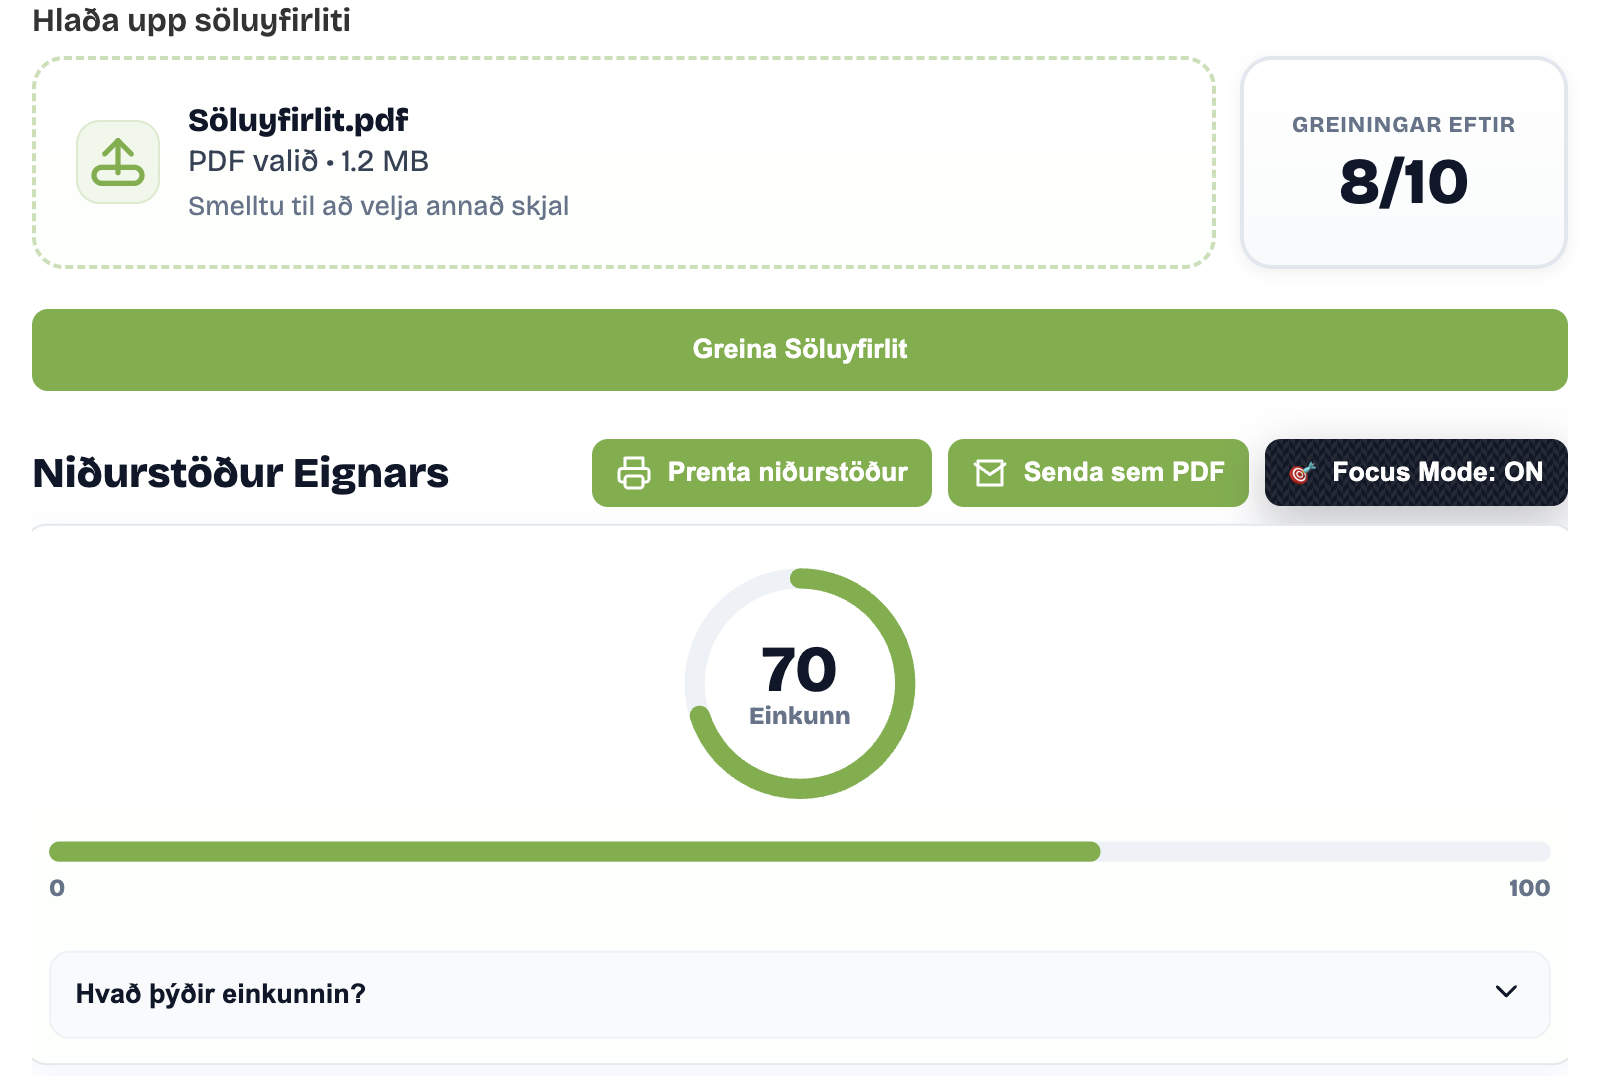This screenshot has height=1076, width=1606.
Task: Click the "PDF valið • 1.2 MB" text
Action: (308, 162)
